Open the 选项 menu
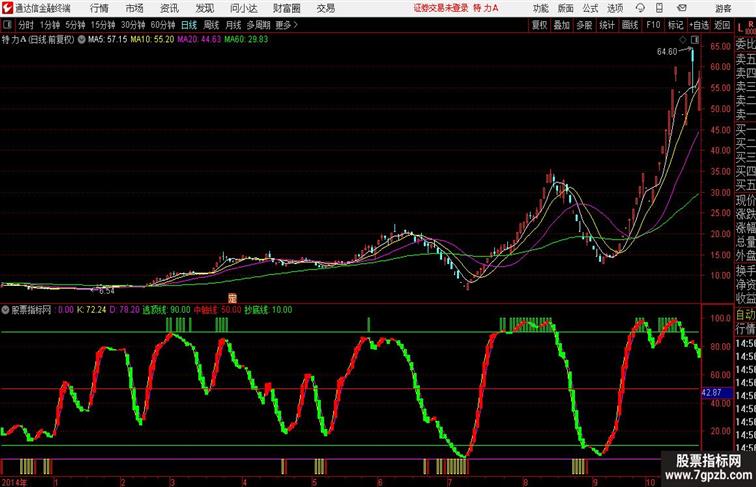 (615, 8)
